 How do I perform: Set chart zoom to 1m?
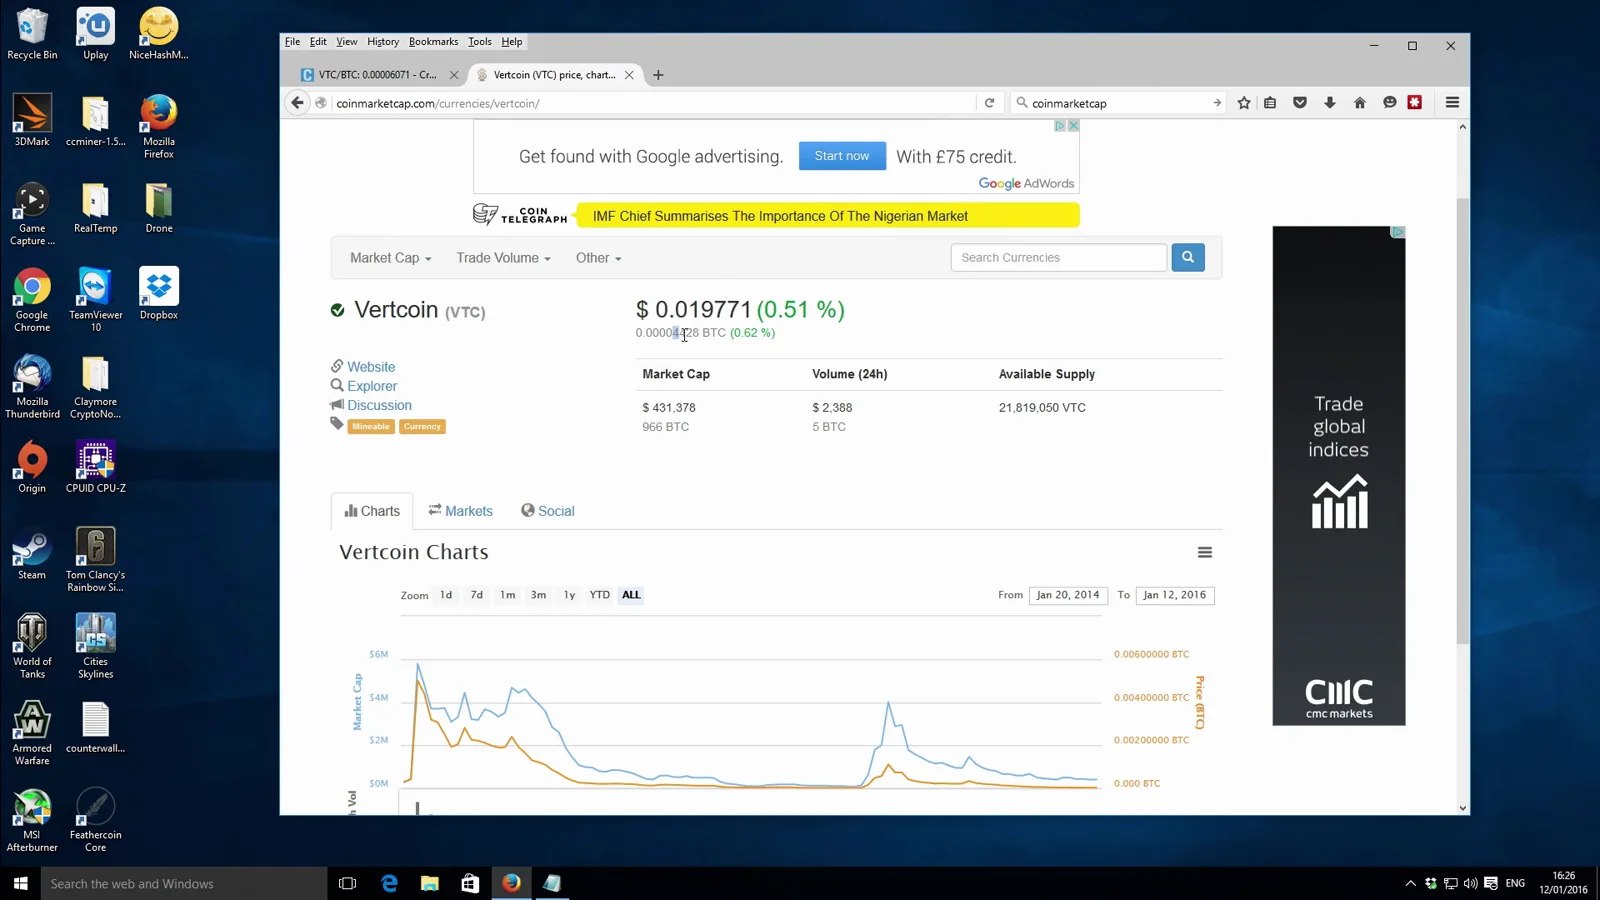point(508,595)
